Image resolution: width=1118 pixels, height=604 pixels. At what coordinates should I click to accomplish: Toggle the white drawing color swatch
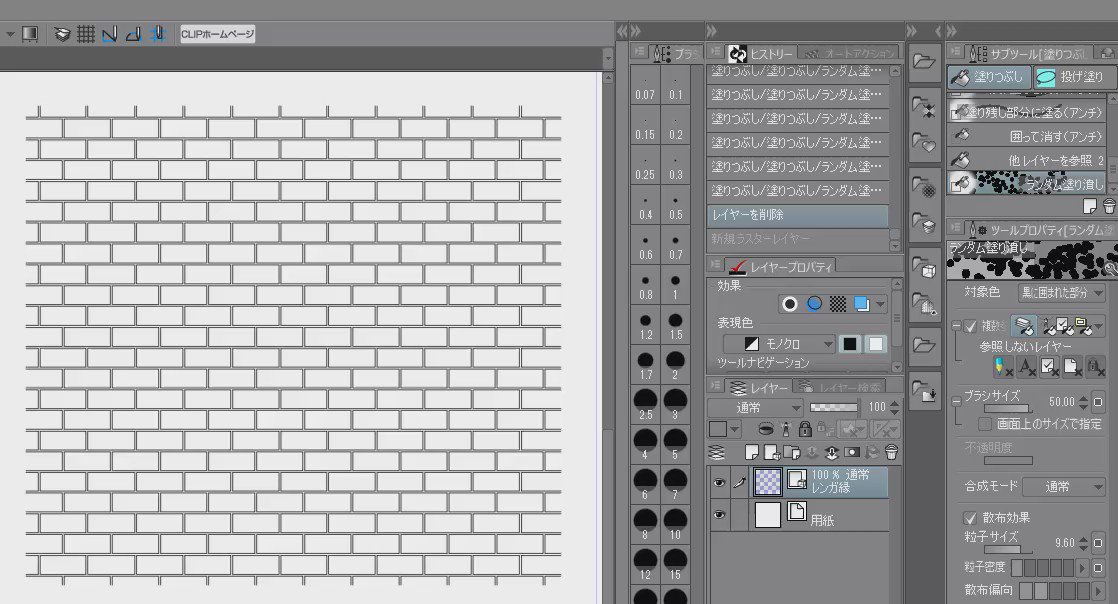click(876, 344)
